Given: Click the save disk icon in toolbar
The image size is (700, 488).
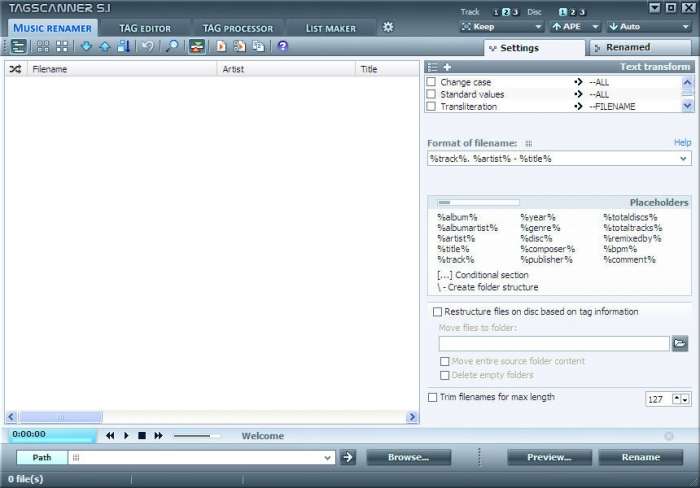Looking at the screenshot, I should (124, 46).
